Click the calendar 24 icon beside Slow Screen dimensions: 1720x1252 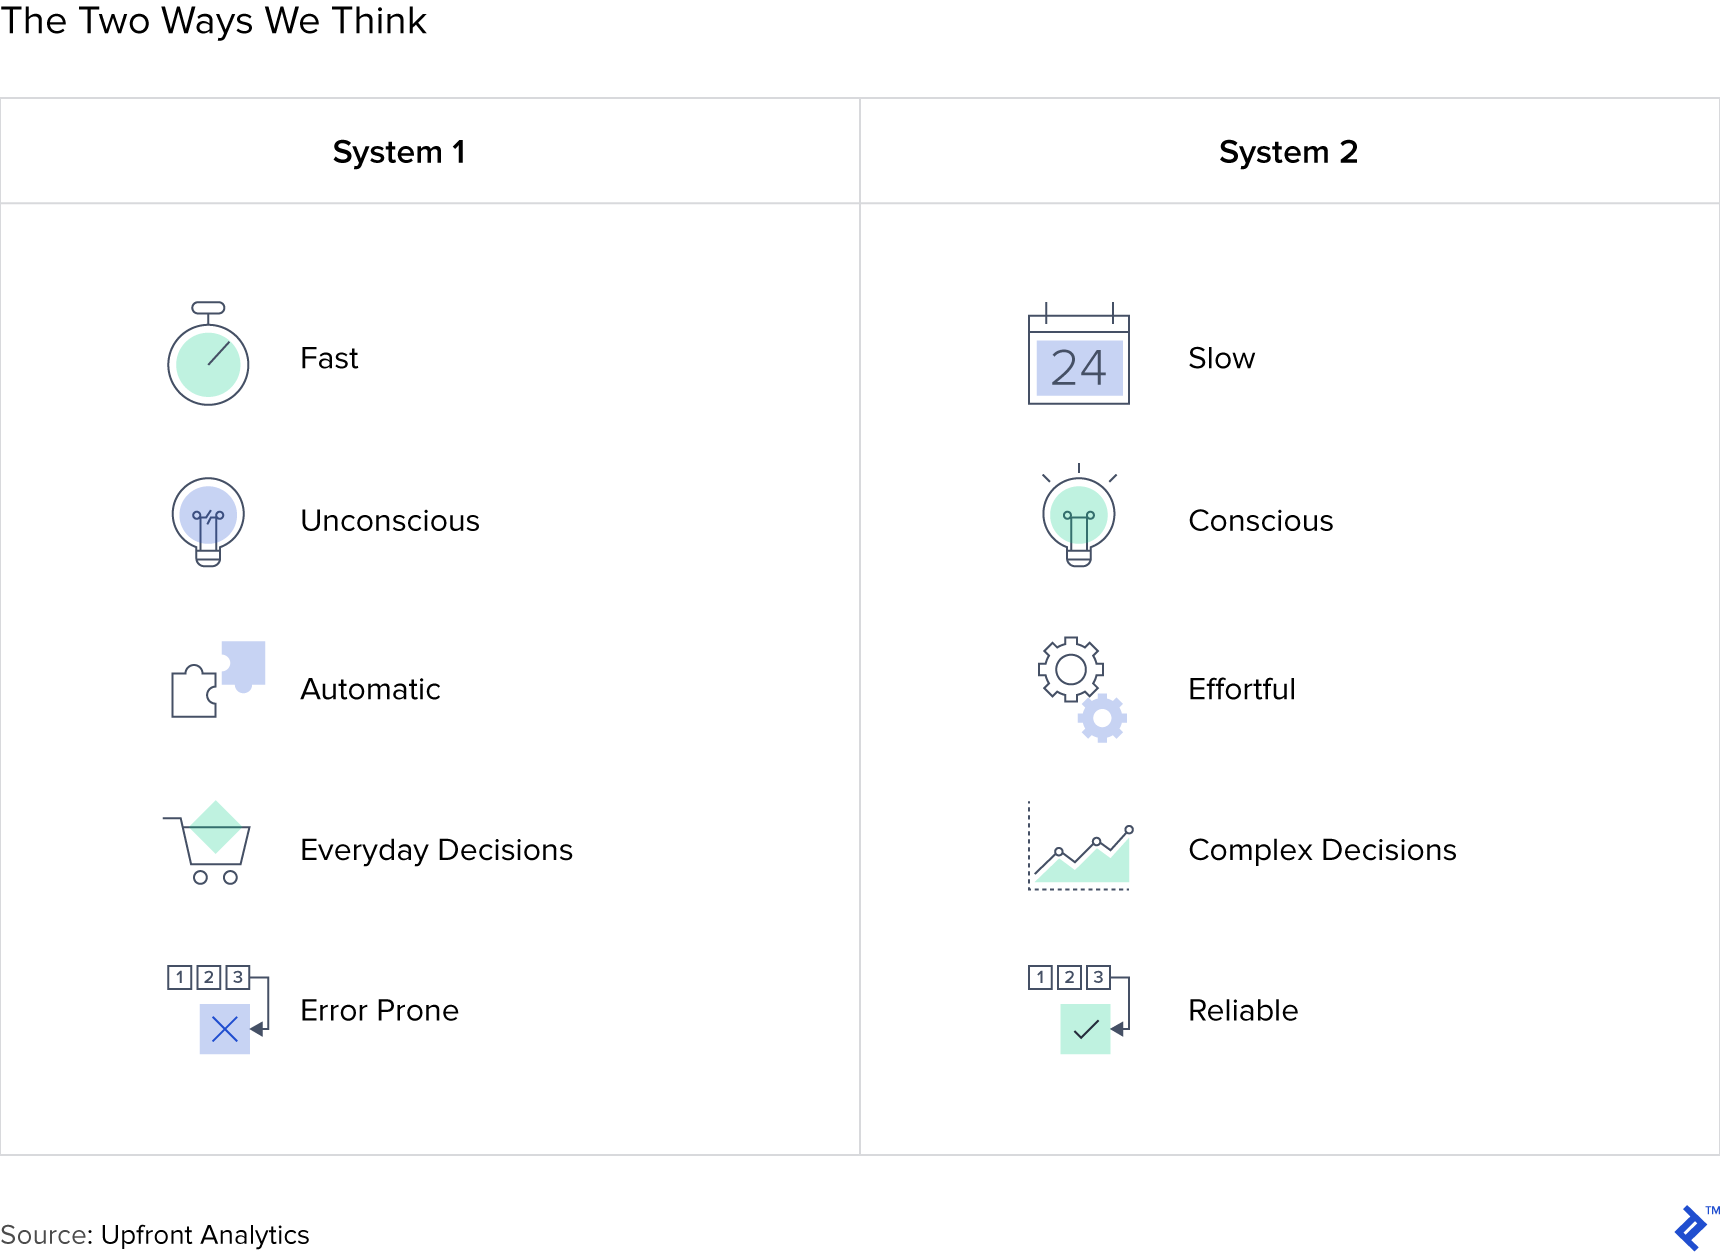click(1079, 353)
